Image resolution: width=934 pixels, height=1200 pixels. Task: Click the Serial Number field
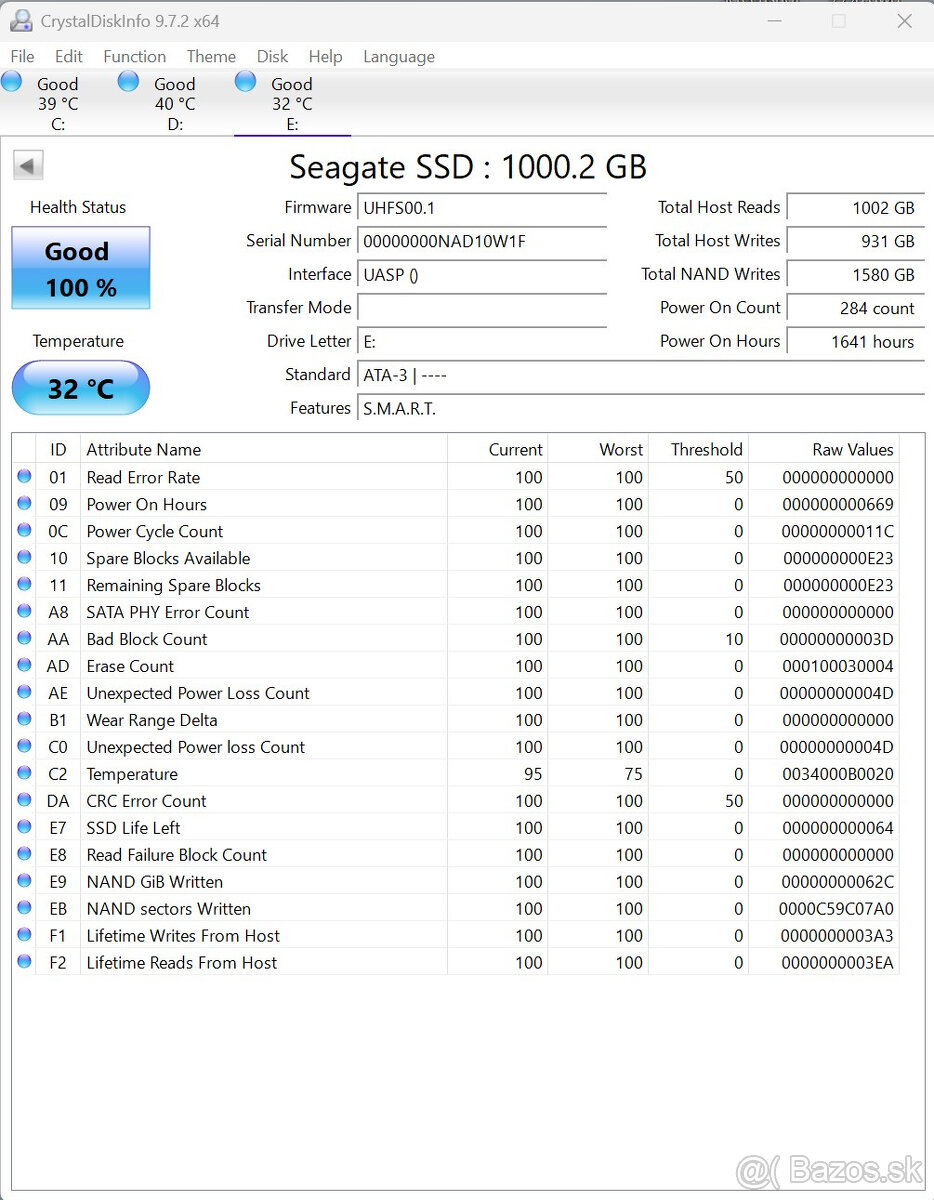coord(482,241)
